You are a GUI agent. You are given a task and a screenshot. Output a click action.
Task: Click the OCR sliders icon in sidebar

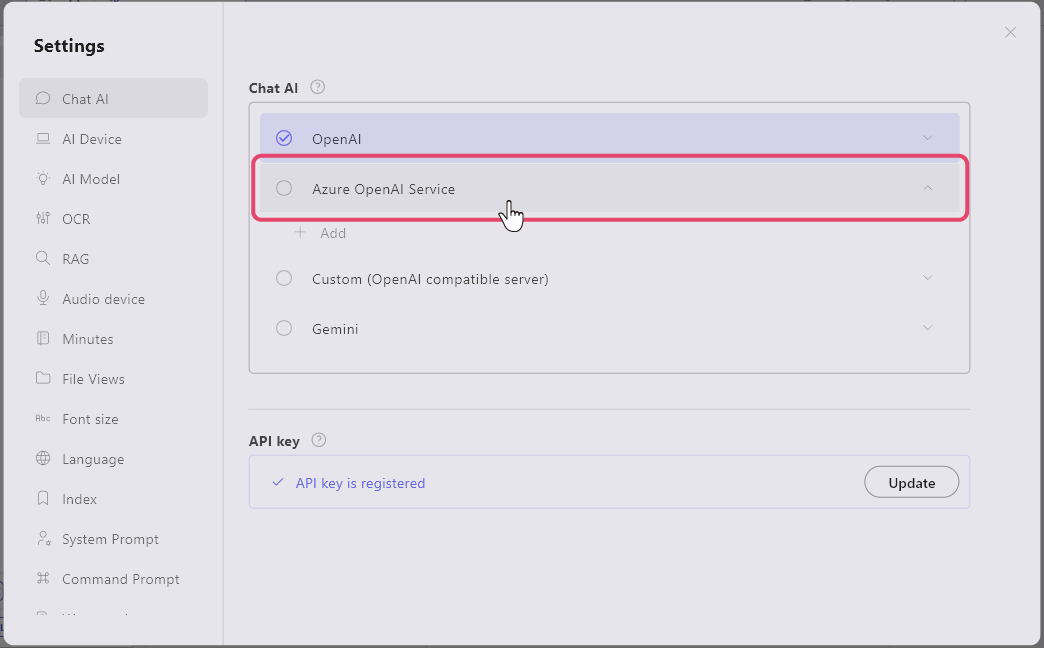point(43,219)
